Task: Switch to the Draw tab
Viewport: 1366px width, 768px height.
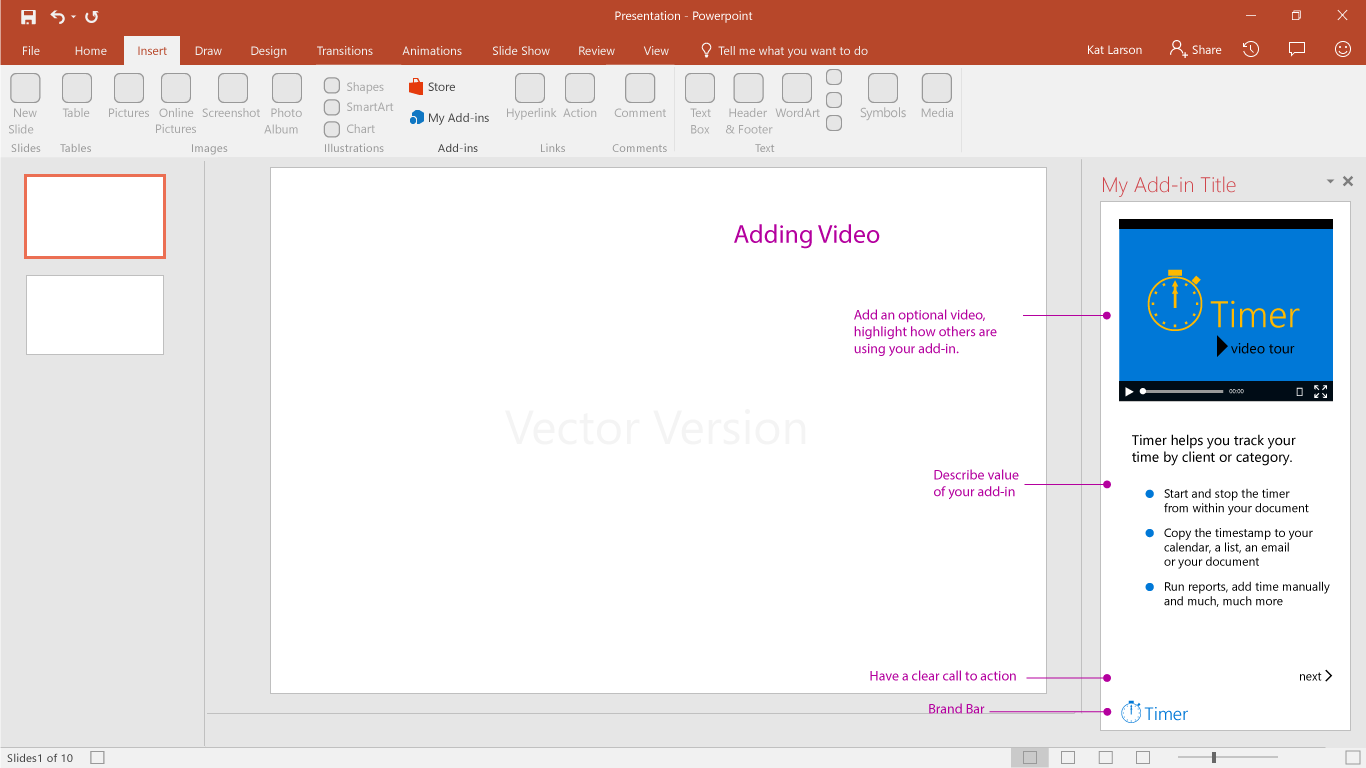Action: click(208, 51)
